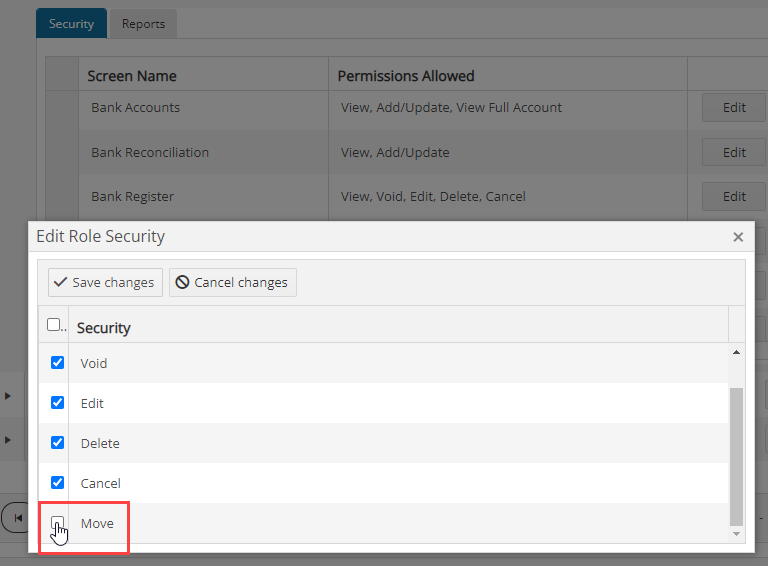
Task: Toggle the select-all Security header checkbox
Action: coord(53,325)
